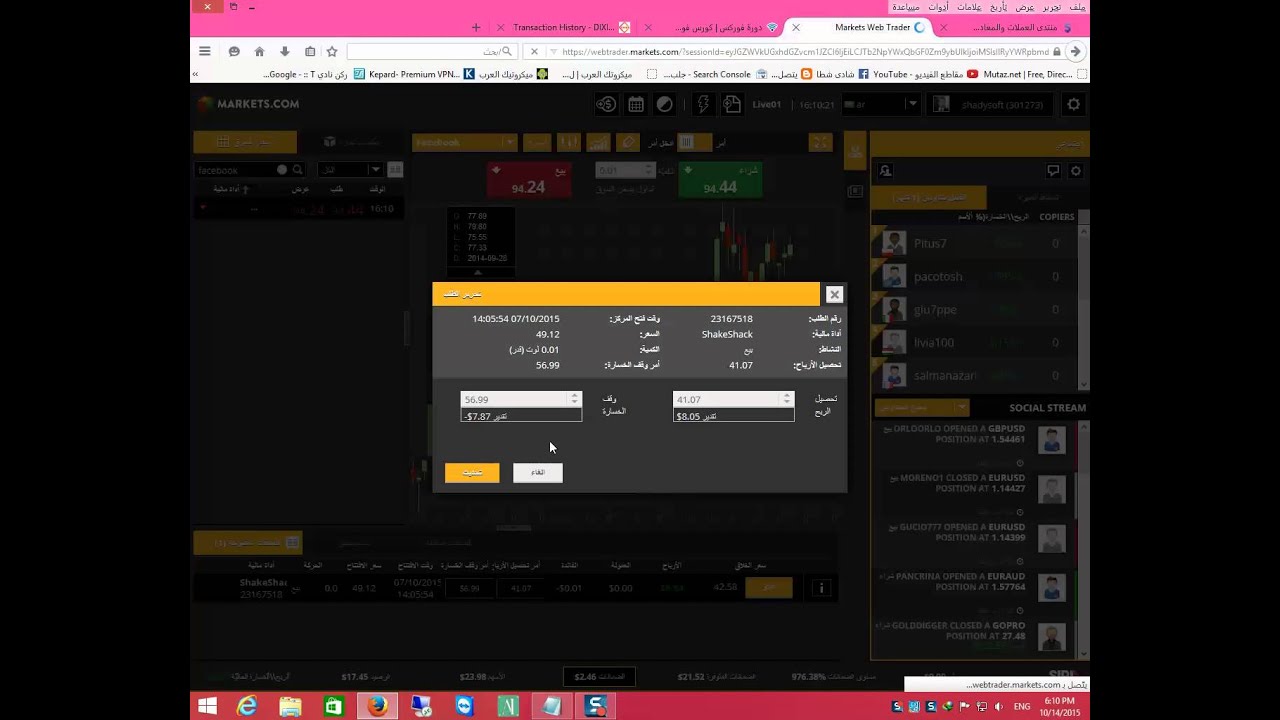Open Firefox from taskbar

377,706
